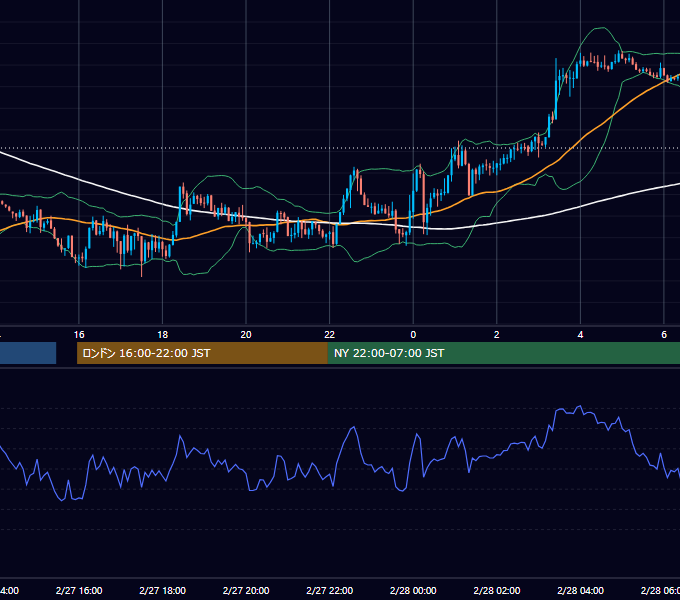
Task: Click the 2/28 02:00 date label
Action: click(497, 590)
